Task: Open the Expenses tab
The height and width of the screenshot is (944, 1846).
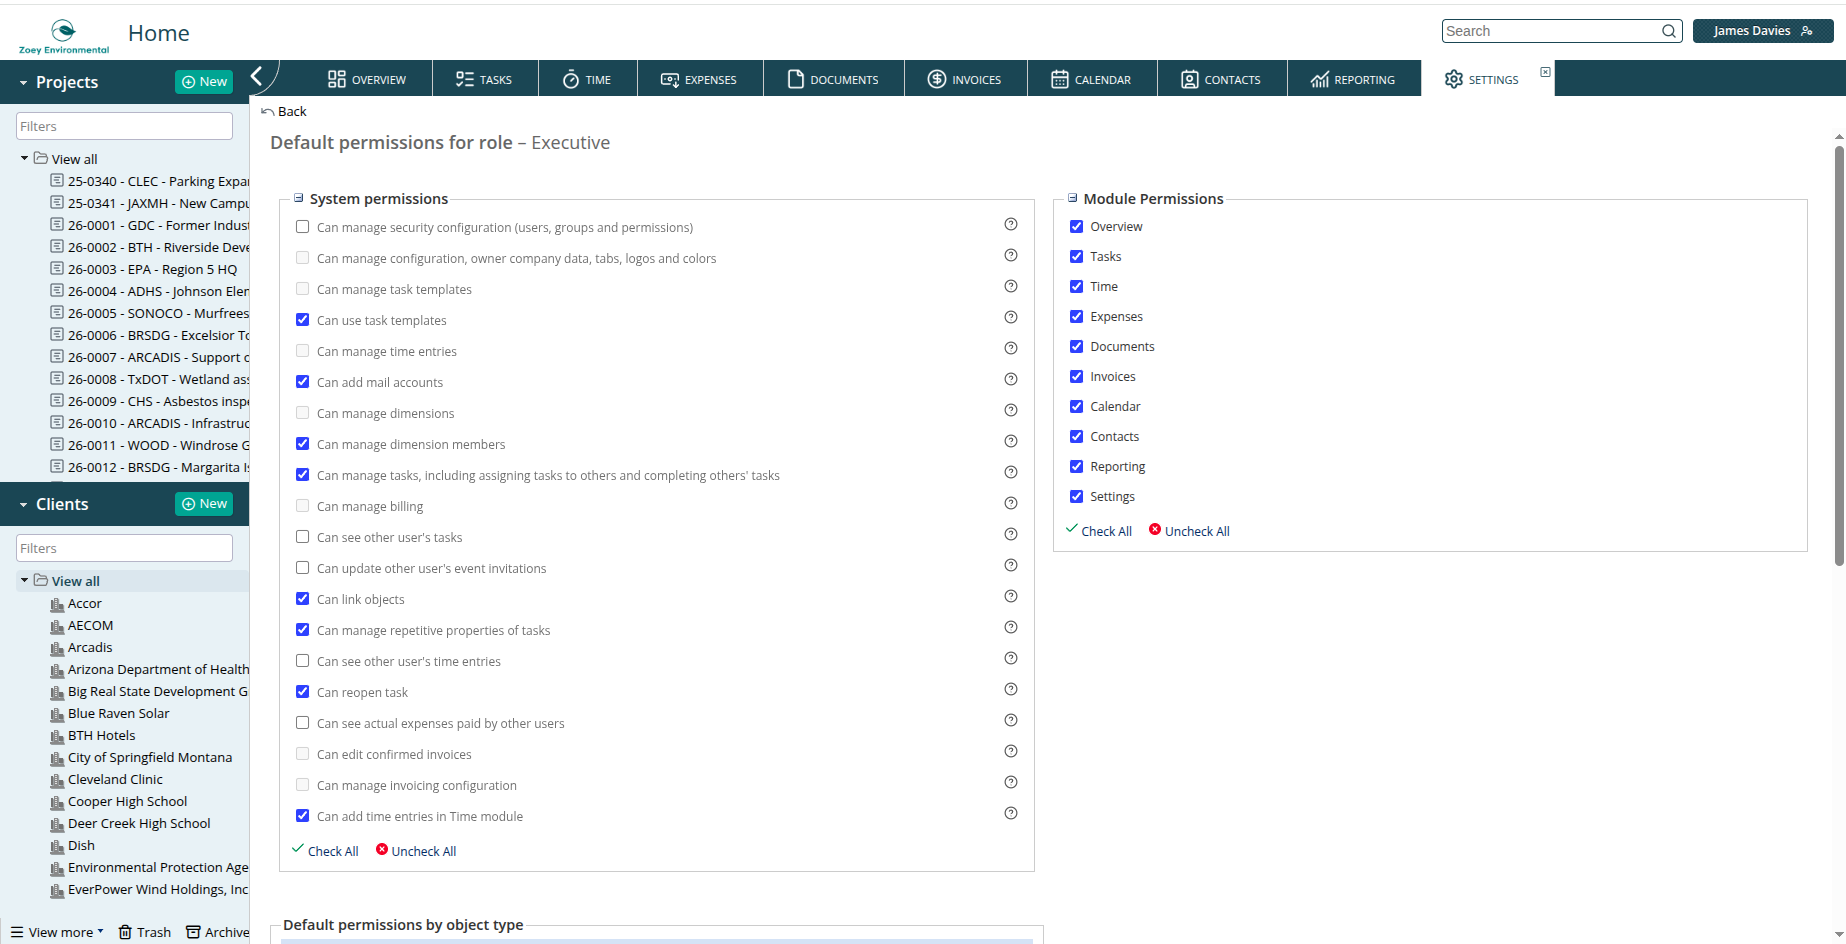Action: click(699, 79)
